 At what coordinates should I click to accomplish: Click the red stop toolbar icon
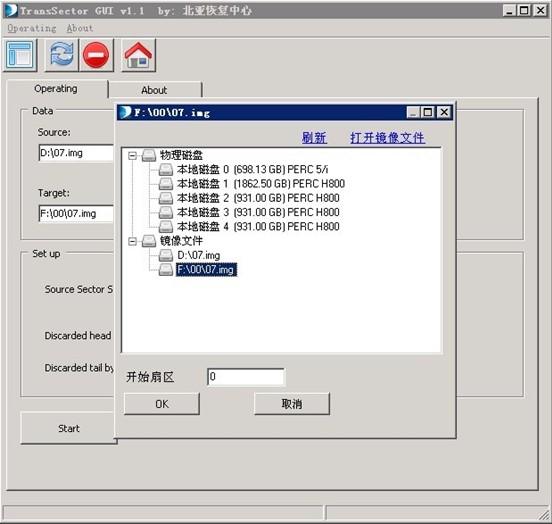(x=96, y=55)
